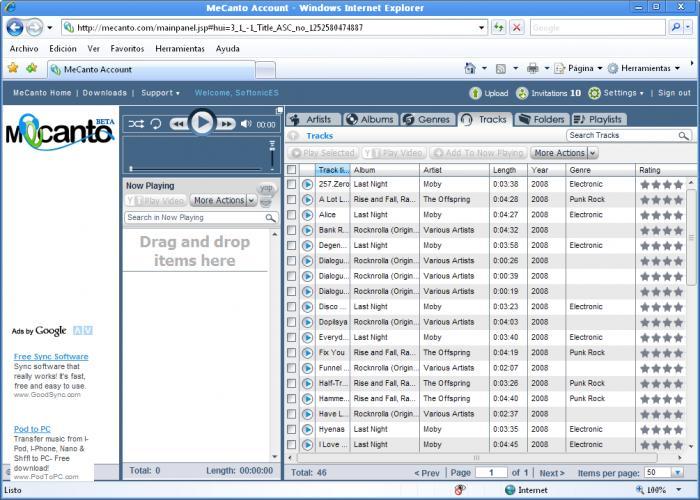Click the IE print icon

(533, 68)
